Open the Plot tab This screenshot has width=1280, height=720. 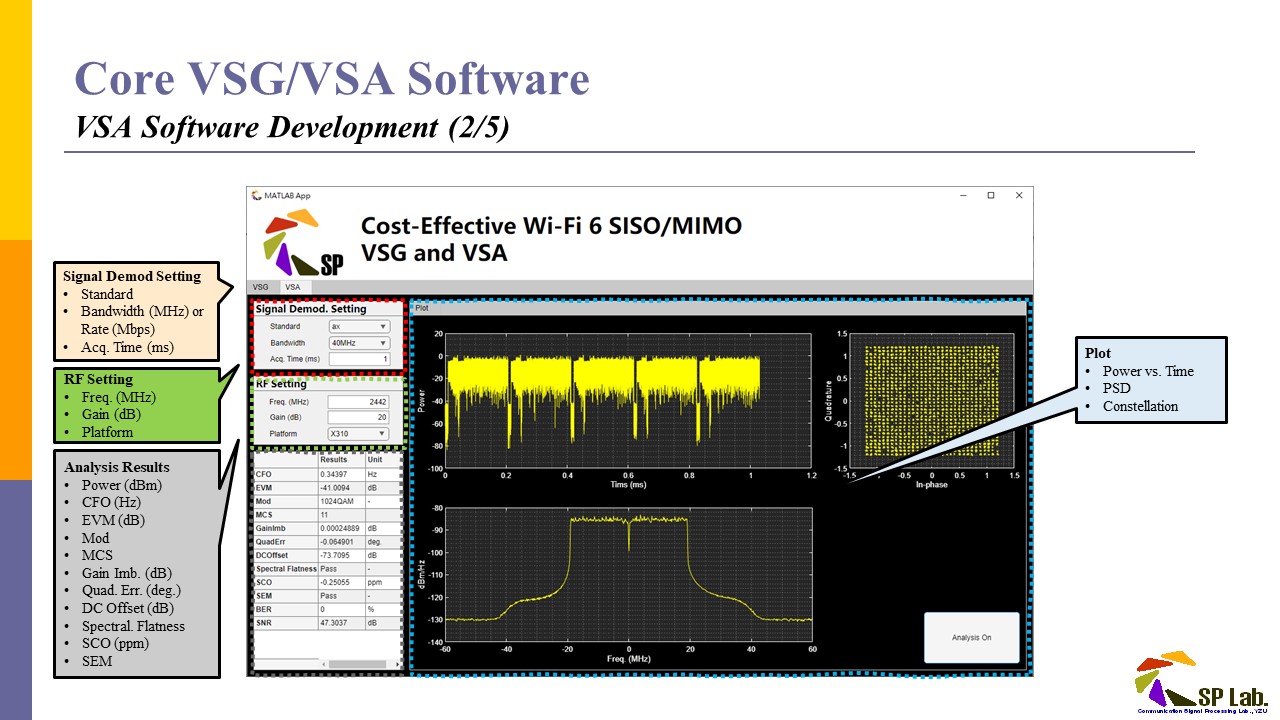422,308
